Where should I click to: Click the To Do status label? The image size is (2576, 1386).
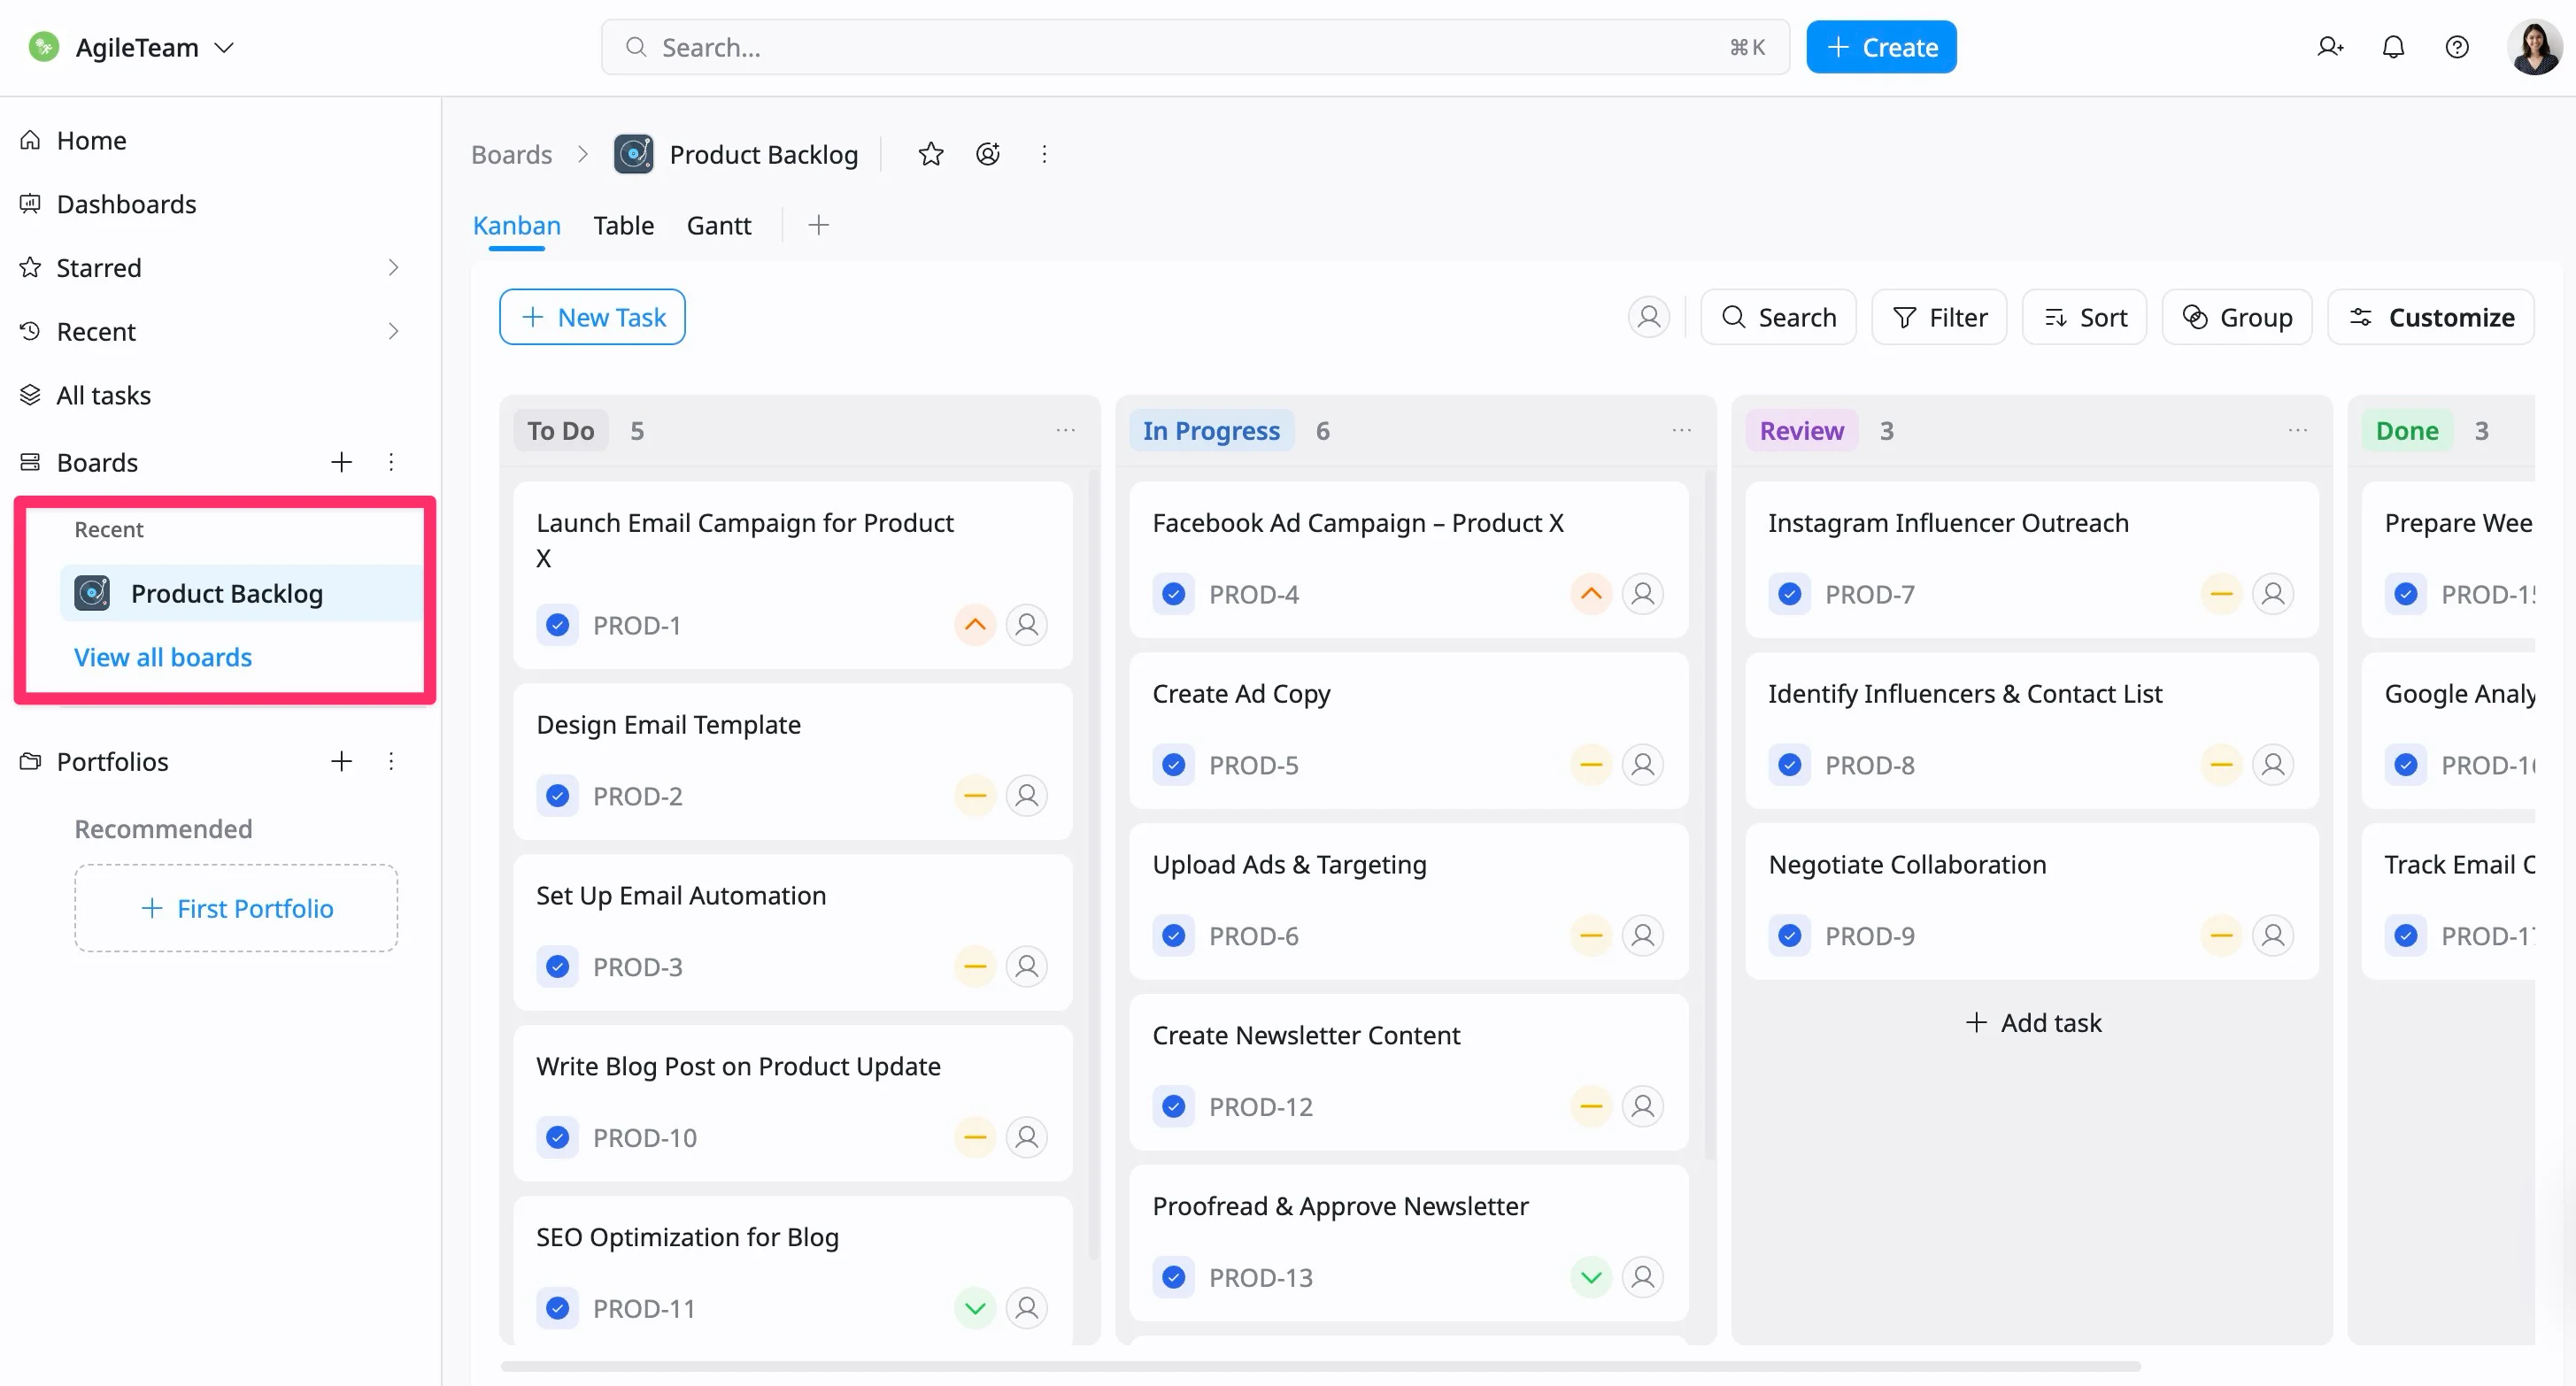(x=561, y=431)
